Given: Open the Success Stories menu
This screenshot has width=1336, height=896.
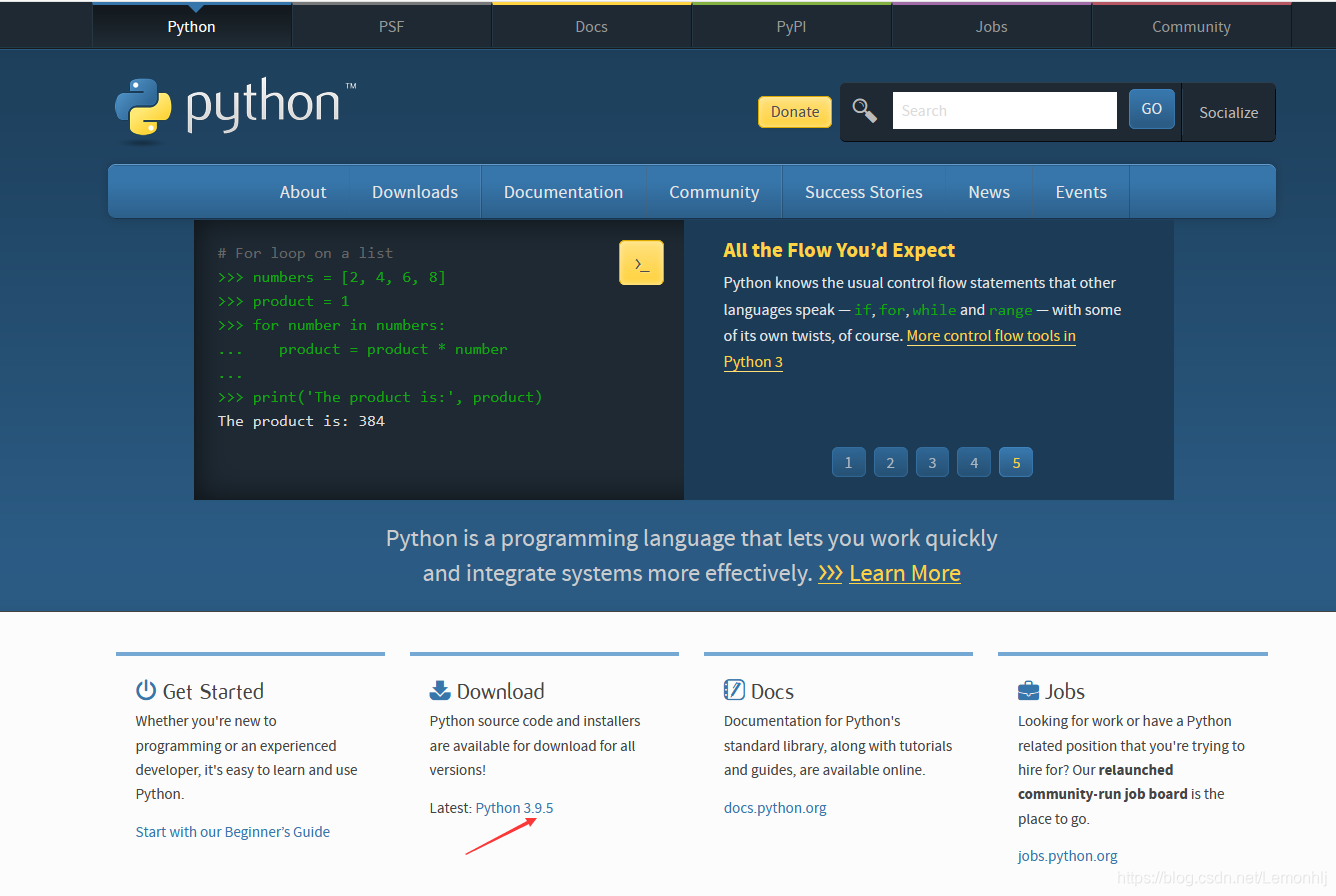Looking at the screenshot, I should click(864, 192).
